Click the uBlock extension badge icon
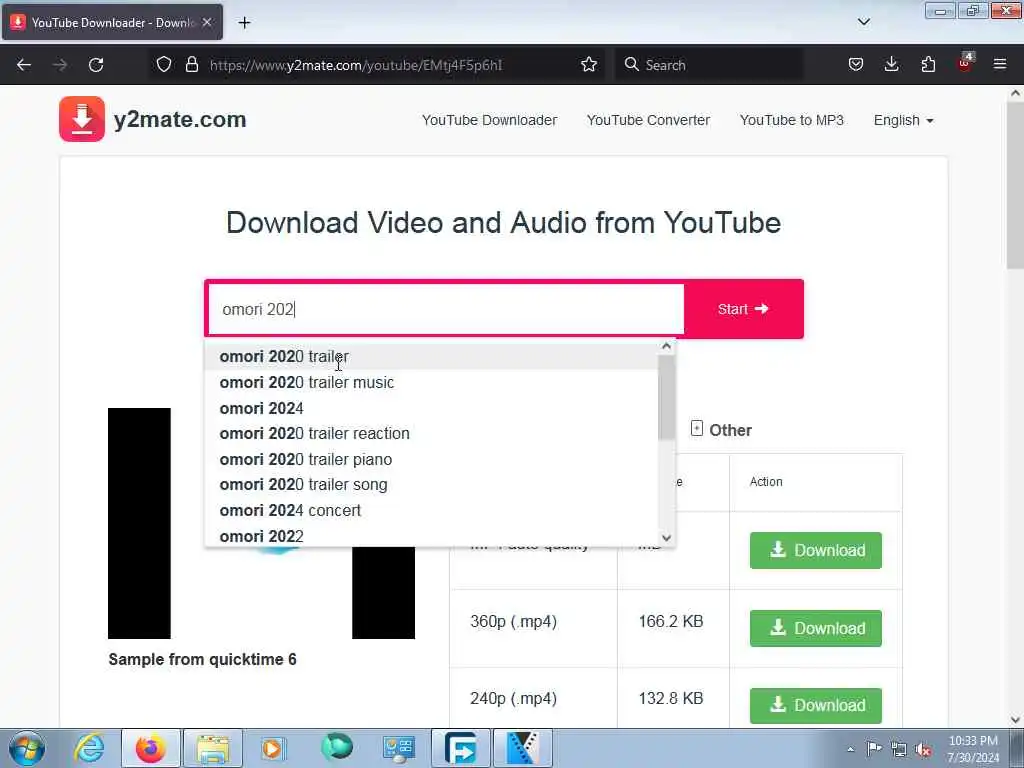The width and height of the screenshot is (1024, 768). (965, 63)
